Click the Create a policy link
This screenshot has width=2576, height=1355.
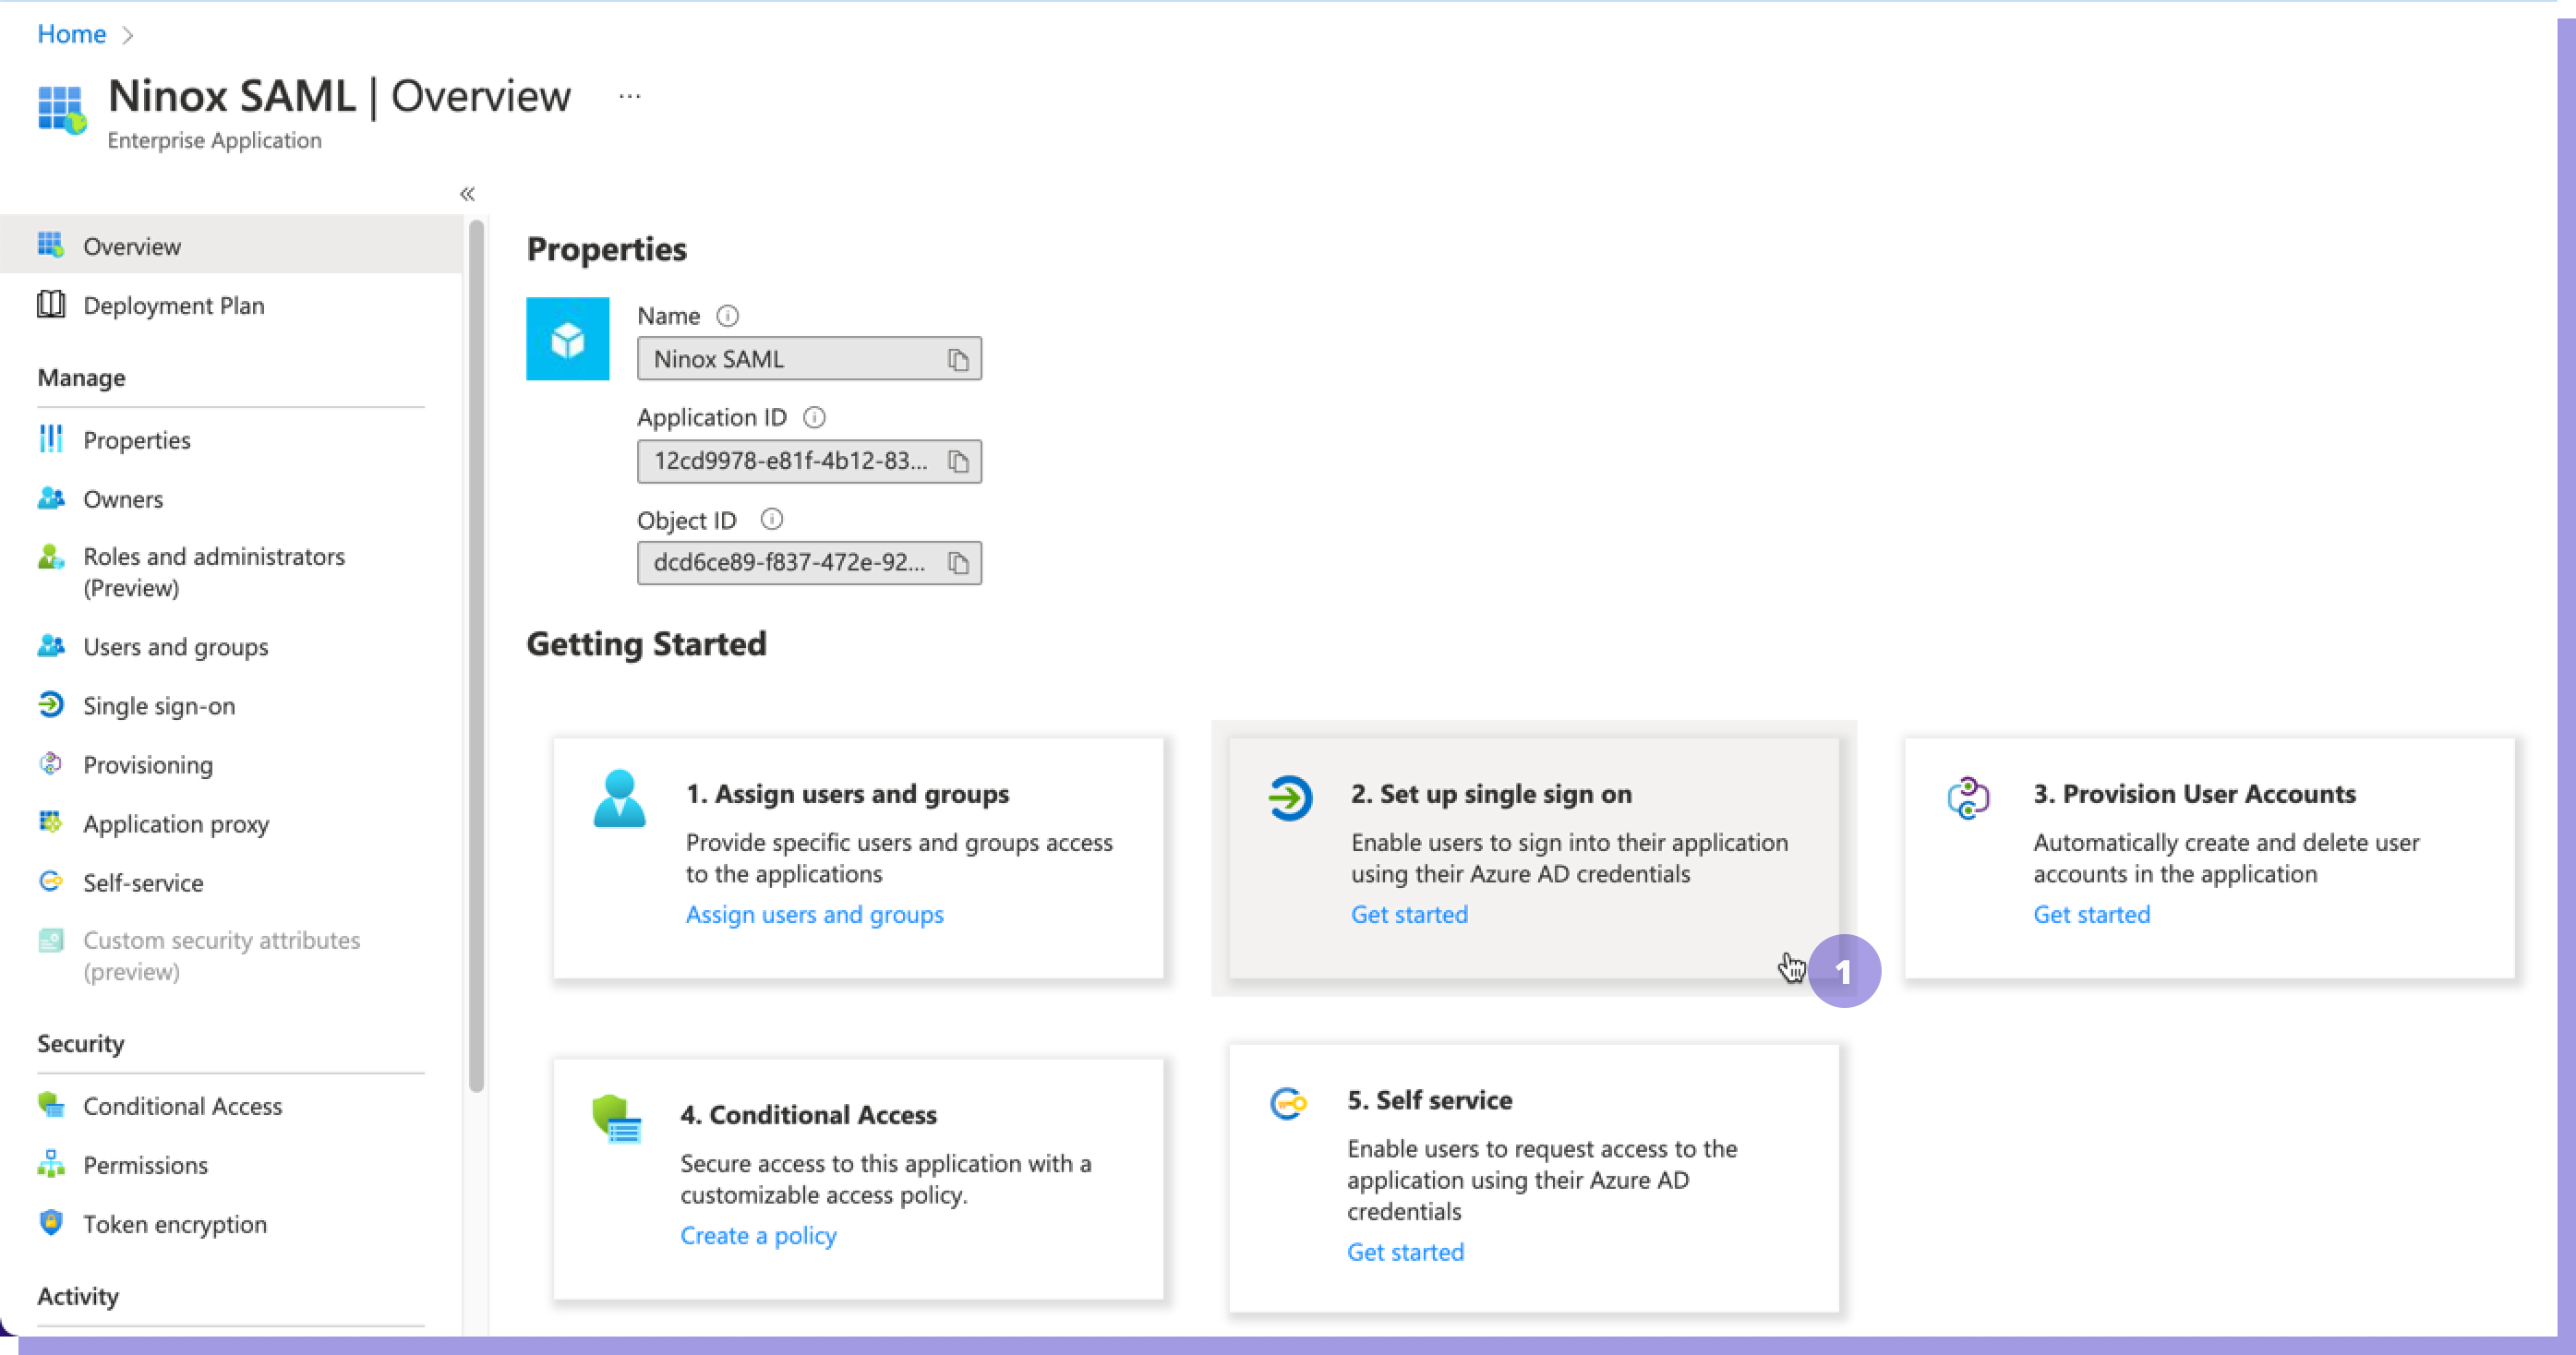[x=758, y=1235]
